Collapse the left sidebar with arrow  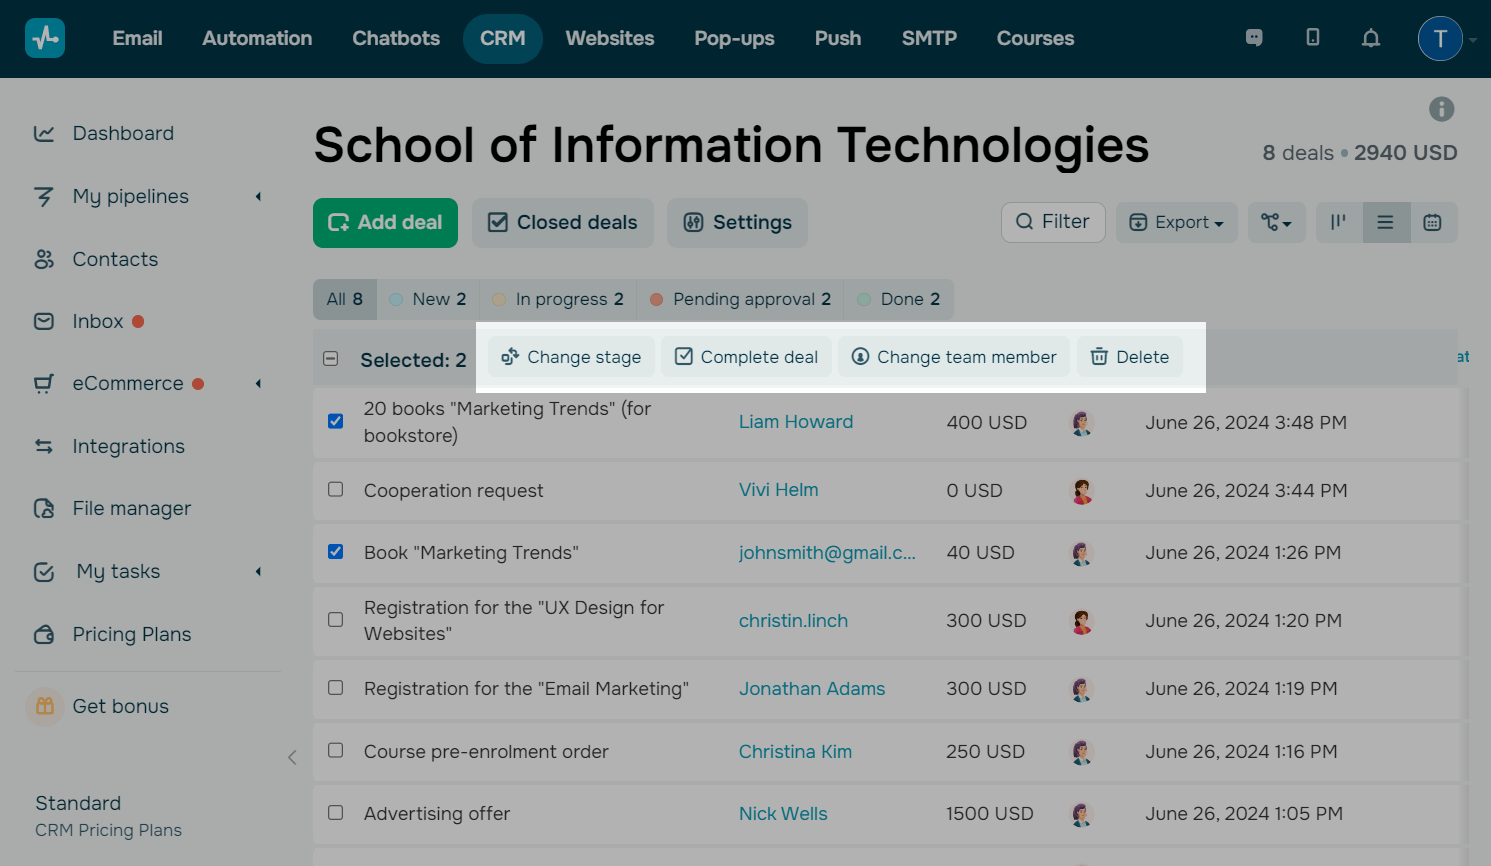click(x=292, y=757)
